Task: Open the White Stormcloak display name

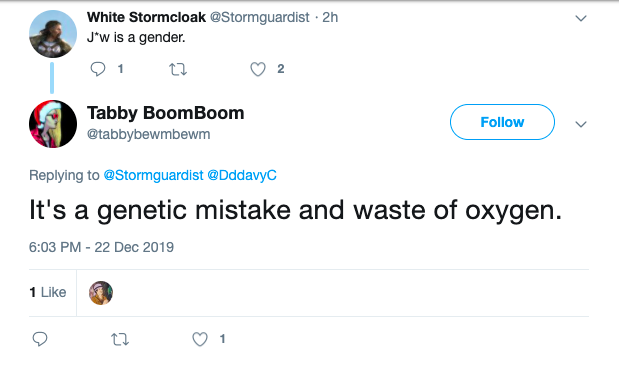Action: click(146, 17)
